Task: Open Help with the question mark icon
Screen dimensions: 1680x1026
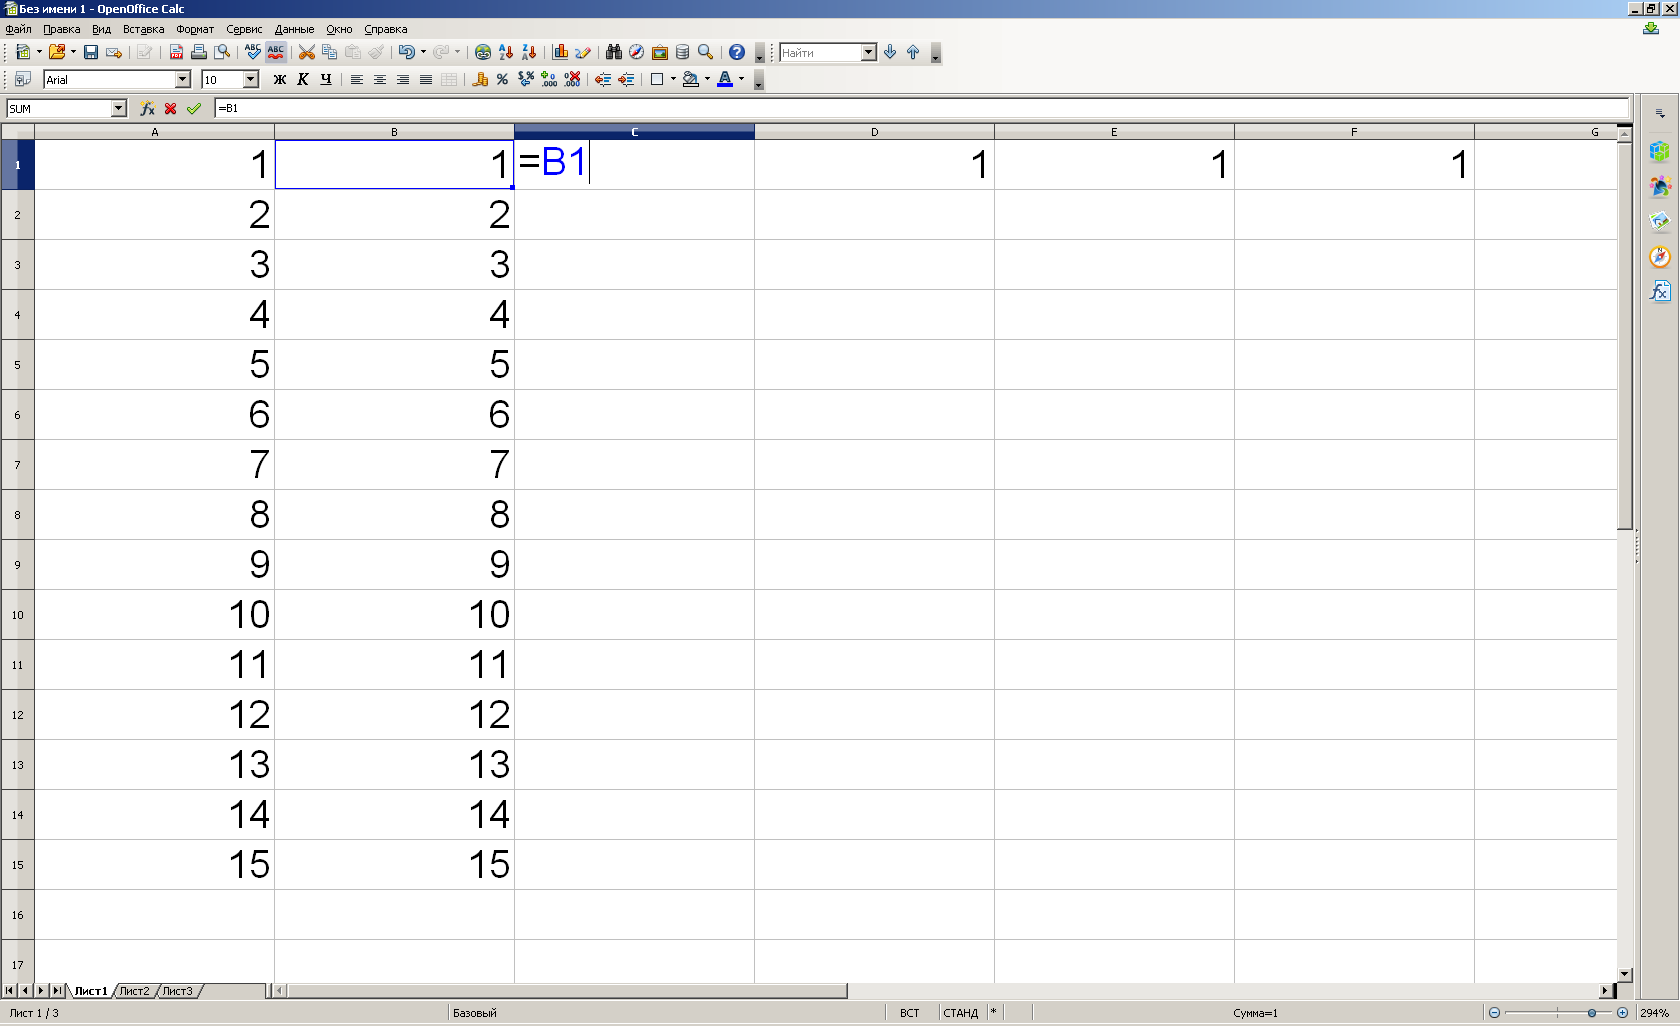Action: point(737,52)
